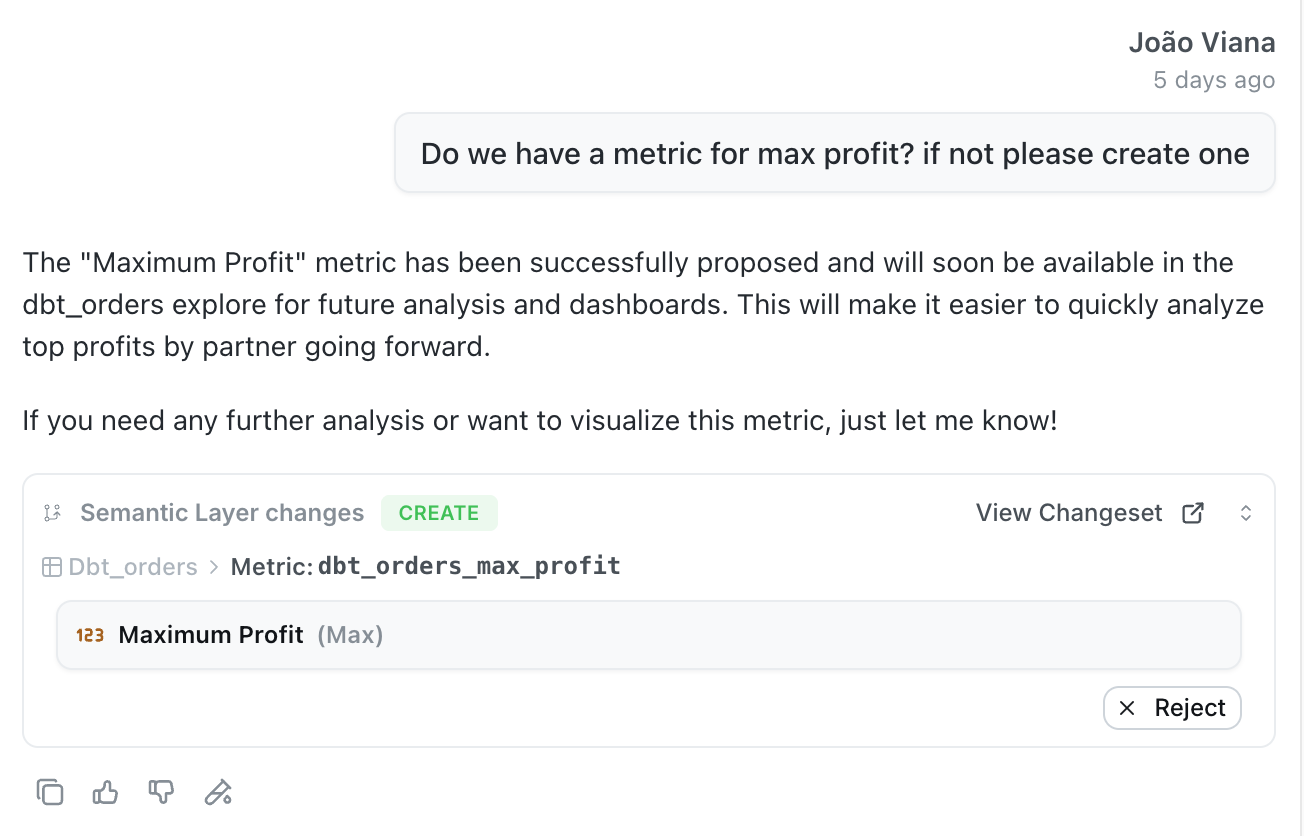Screen dimensions: 1304x836
Task: Reject the proposed dbt_orders_max_profit metric
Action: [x=1172, y=707]
